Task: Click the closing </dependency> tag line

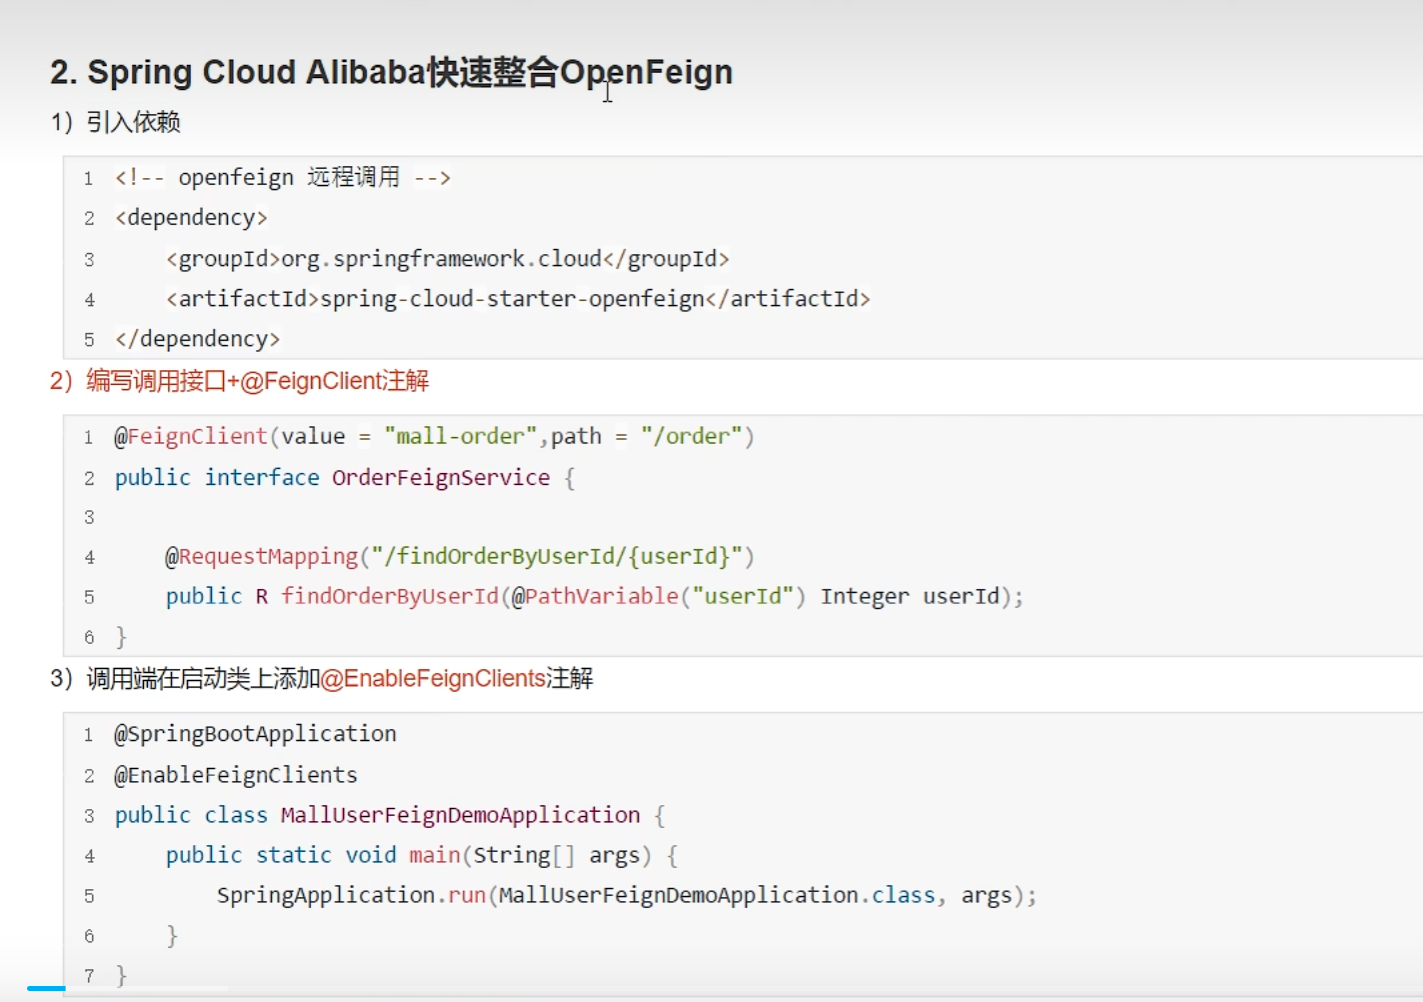Action: [x=197, y=339]
